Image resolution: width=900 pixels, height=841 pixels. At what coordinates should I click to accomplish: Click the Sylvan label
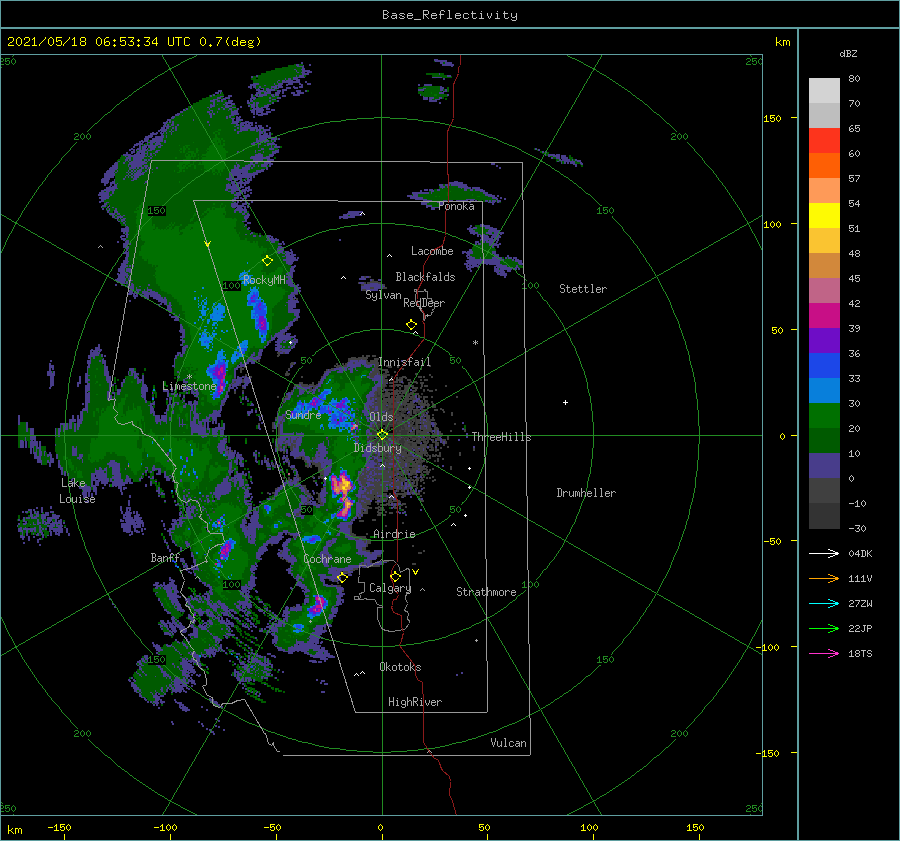coord(383,295)
